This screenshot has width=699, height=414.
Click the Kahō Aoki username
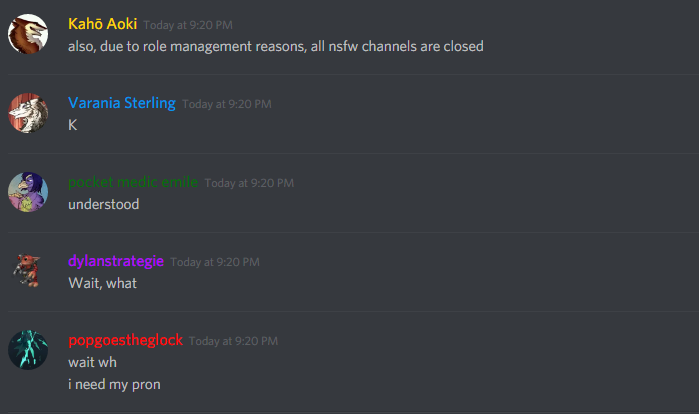pyautogui.click(x=102, y=24)
